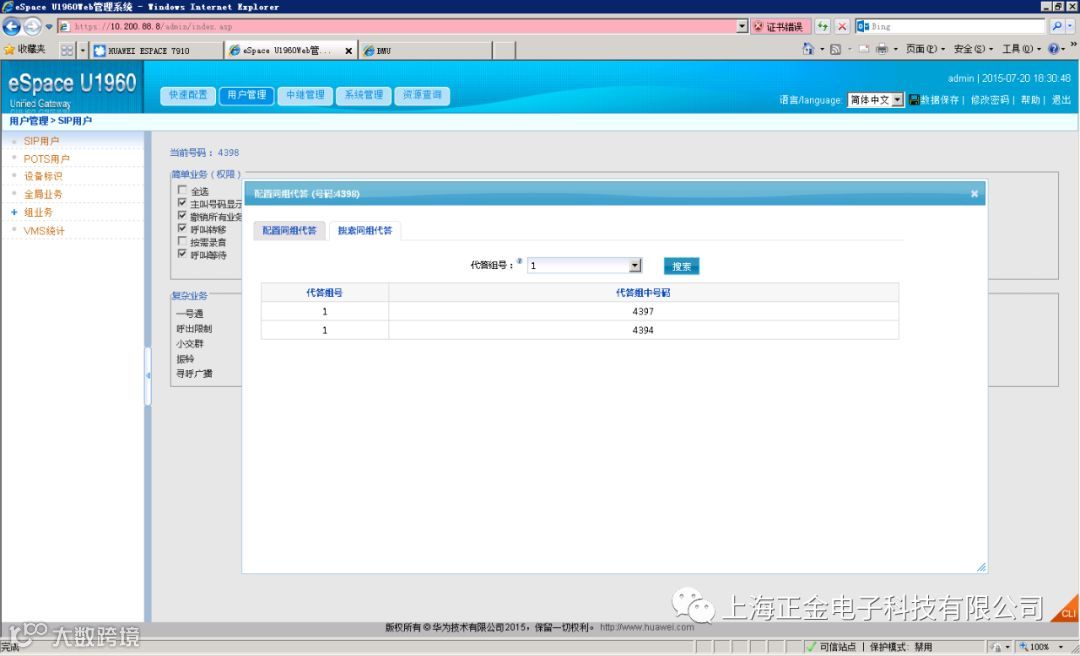Click the 数据保存 save data disk icon
This screenshot has width=1080, height=656.
(x=914, y=100)
